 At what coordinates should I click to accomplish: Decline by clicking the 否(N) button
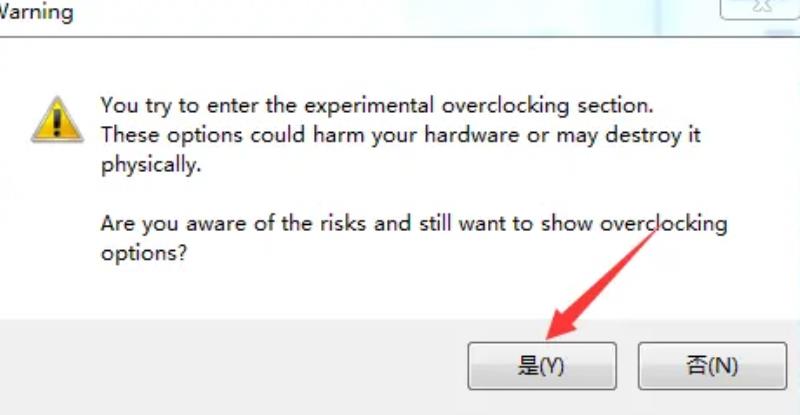tap(712, 365)
